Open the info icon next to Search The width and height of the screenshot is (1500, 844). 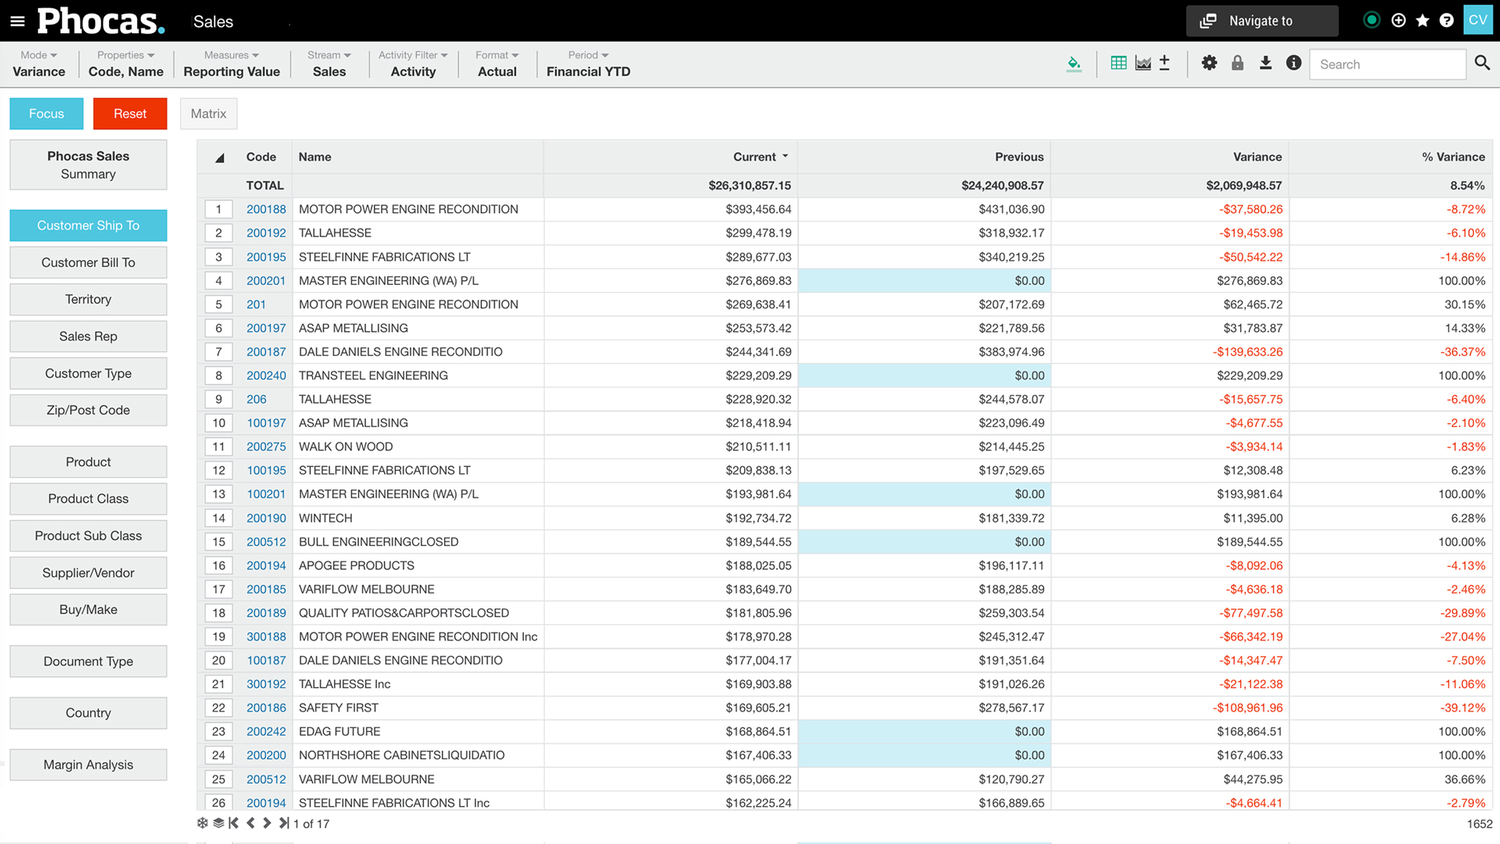(1292, 62)
